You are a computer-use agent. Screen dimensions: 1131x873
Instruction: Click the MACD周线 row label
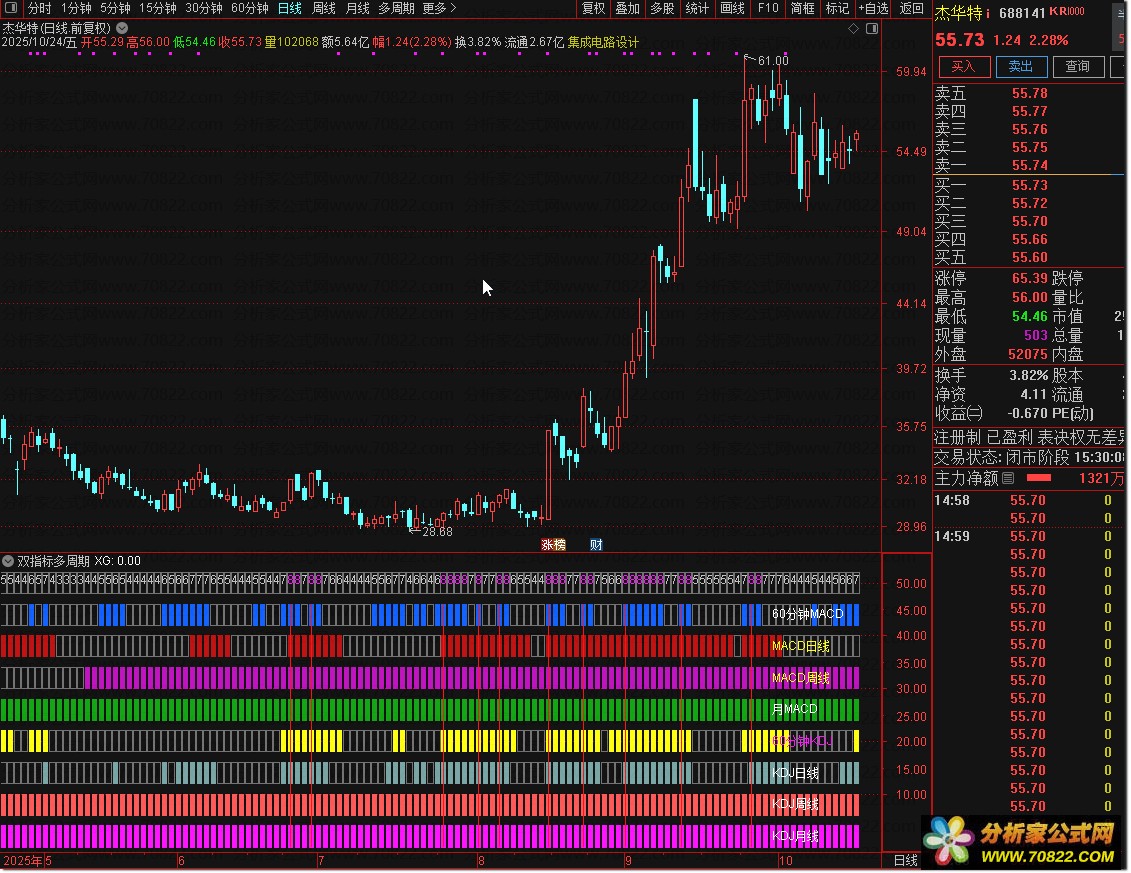click(x=801, y=677)
